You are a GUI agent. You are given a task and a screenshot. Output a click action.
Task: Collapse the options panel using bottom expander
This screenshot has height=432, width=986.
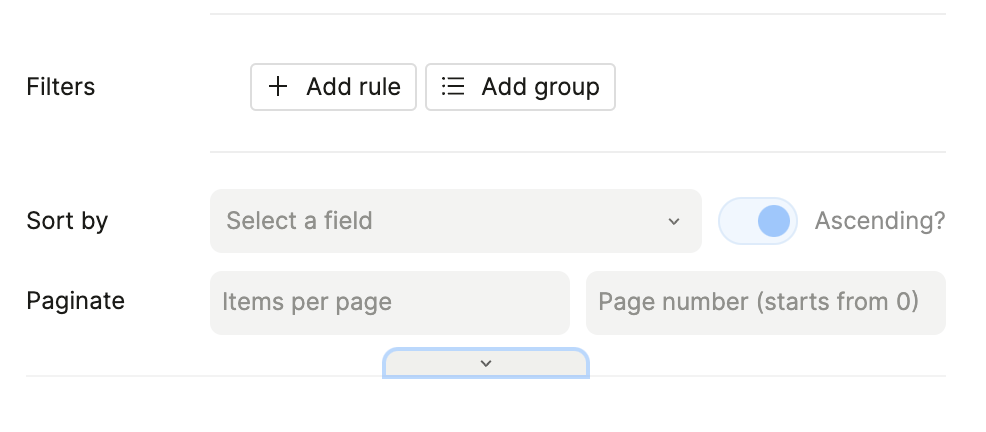click(x=486, y=363)
